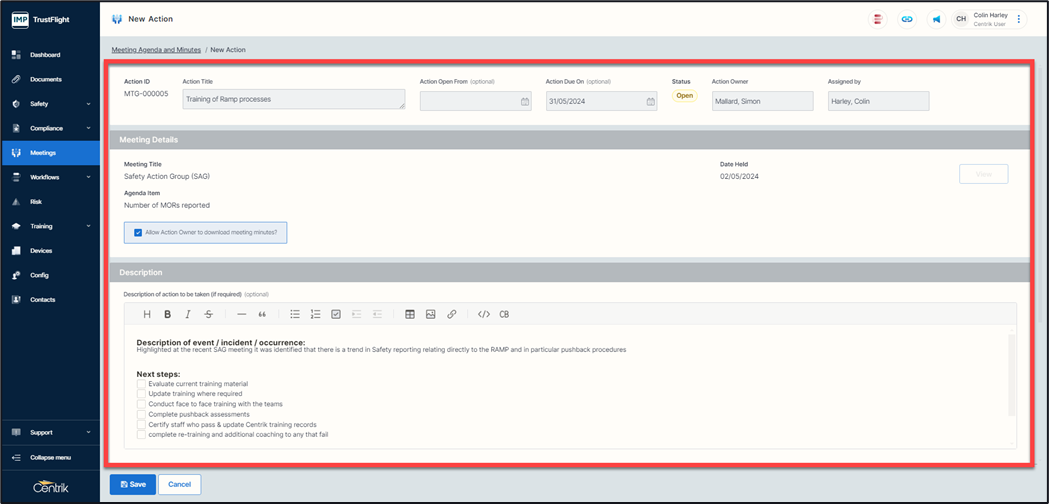Click the numbered list icon

coord(315,314)
